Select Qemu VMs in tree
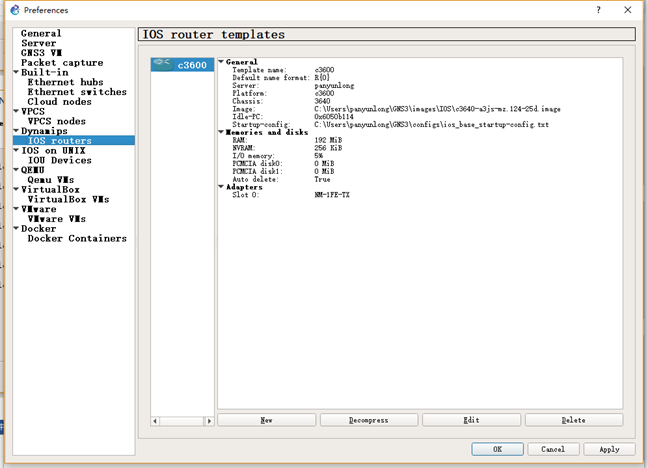Viewport: 648px width, 468px height. pyautogui.click(x=50, y=180)
